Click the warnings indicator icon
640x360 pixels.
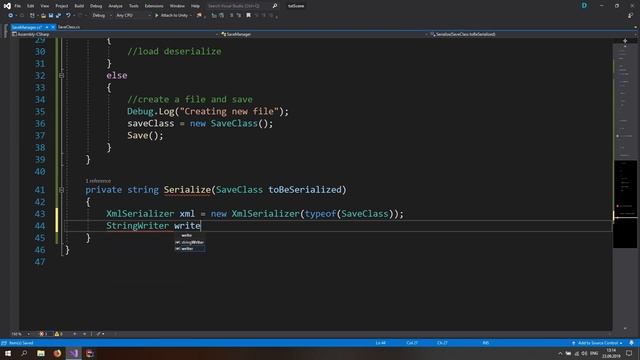point(58,334)
